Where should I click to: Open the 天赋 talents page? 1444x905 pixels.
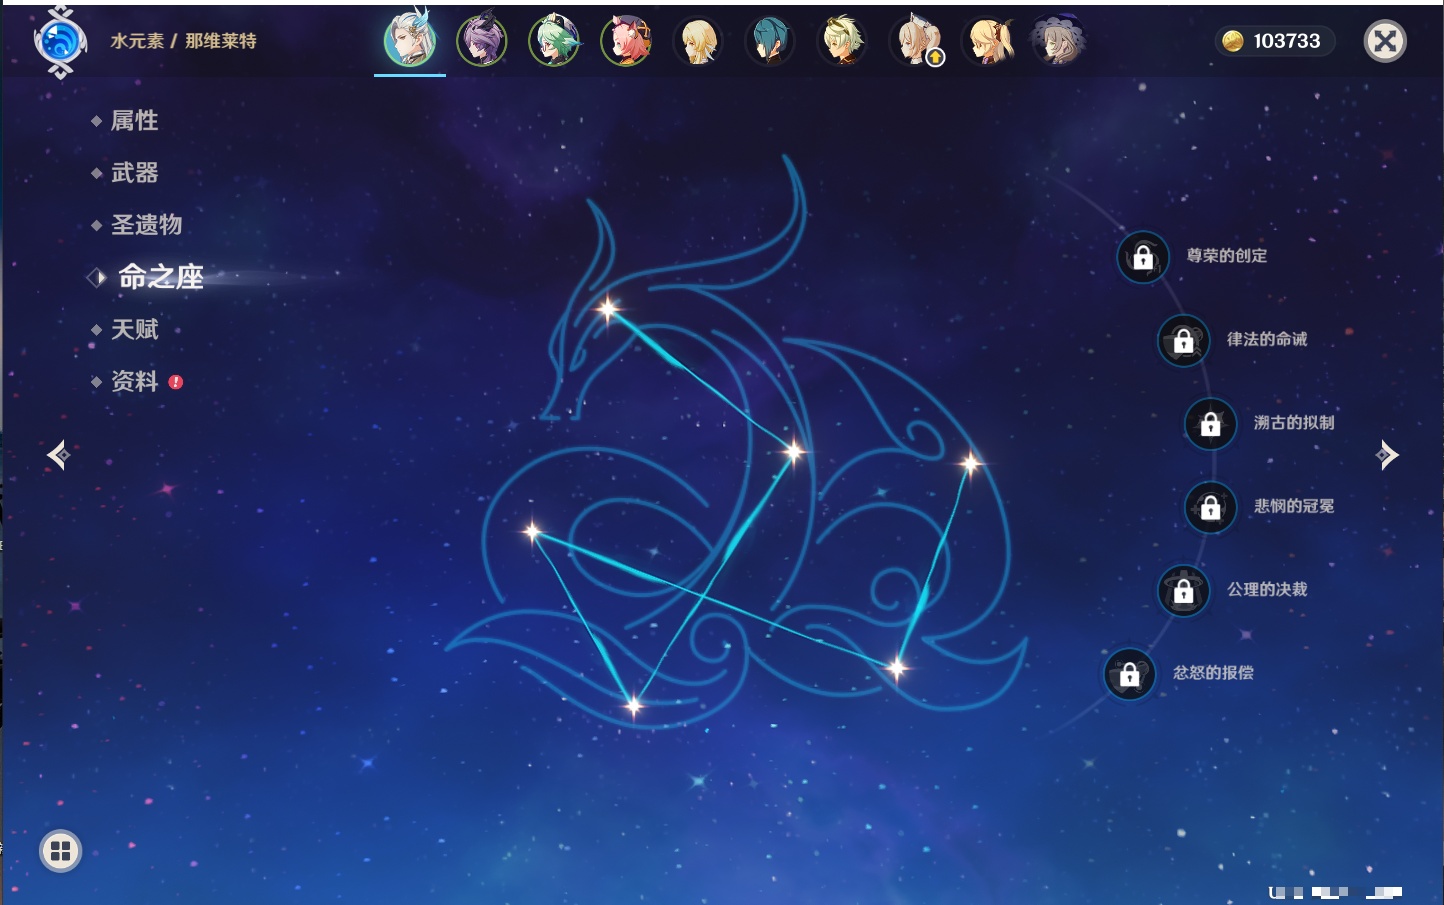[134, 329]
